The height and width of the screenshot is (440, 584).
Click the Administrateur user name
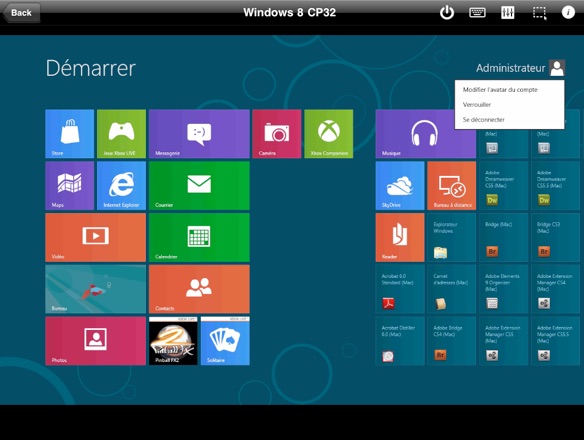[x=510, y=68]
